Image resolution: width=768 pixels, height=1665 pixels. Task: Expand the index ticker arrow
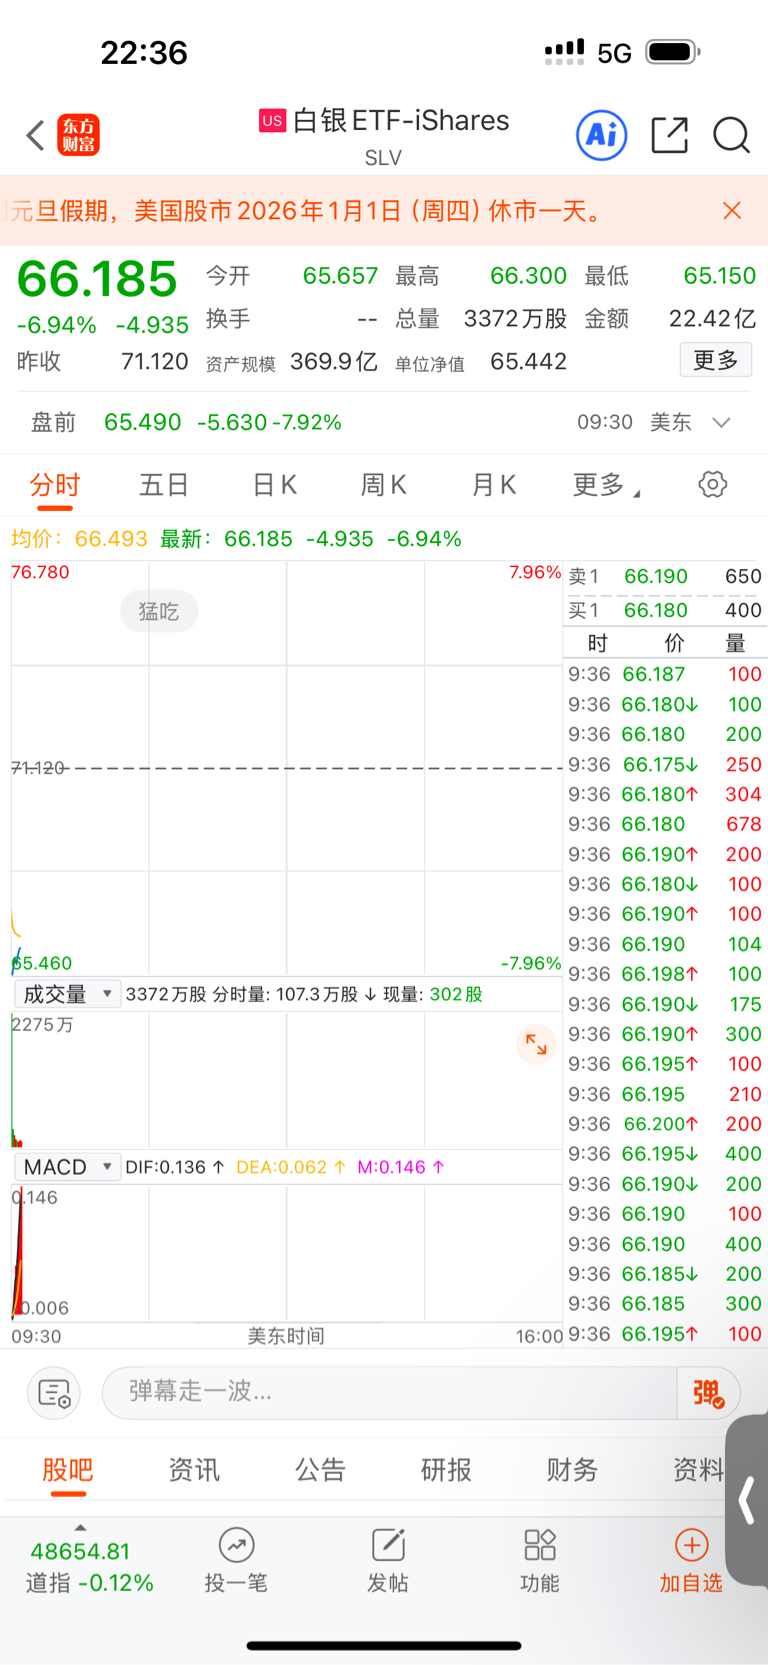pyautogui.click(x=80, y=1528)
